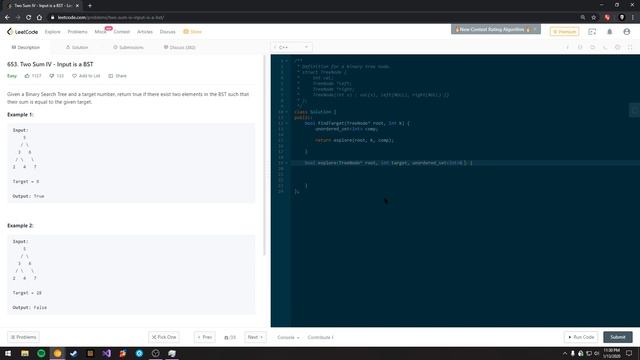
Task: Open the editor settings gear icon
Action: [618, 47]
